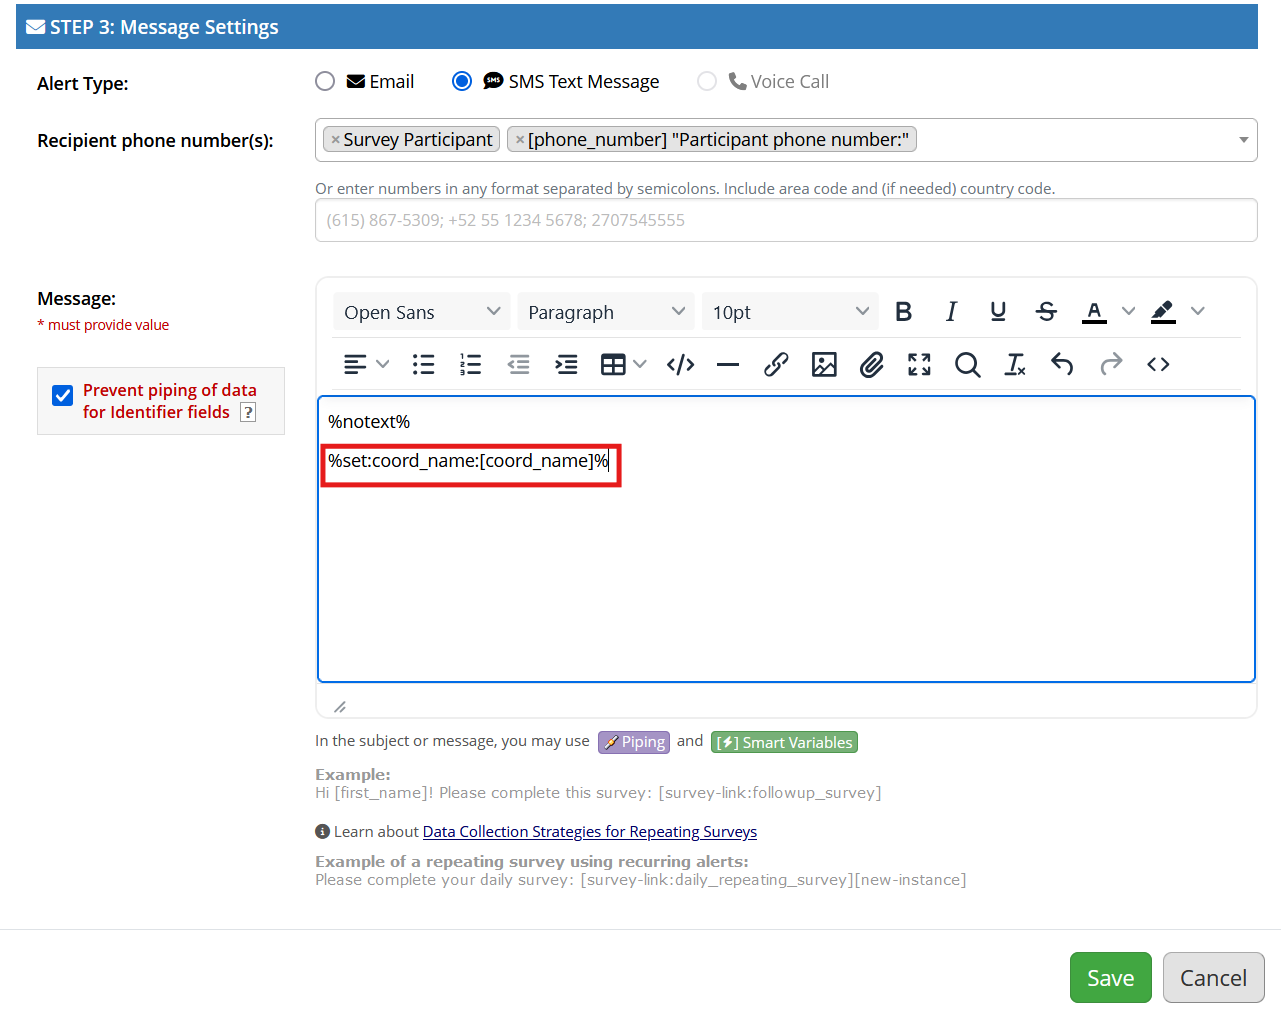Open find and replace search
The width and height of the screenshot is (1281, 1017).
[x=967, y=364]
